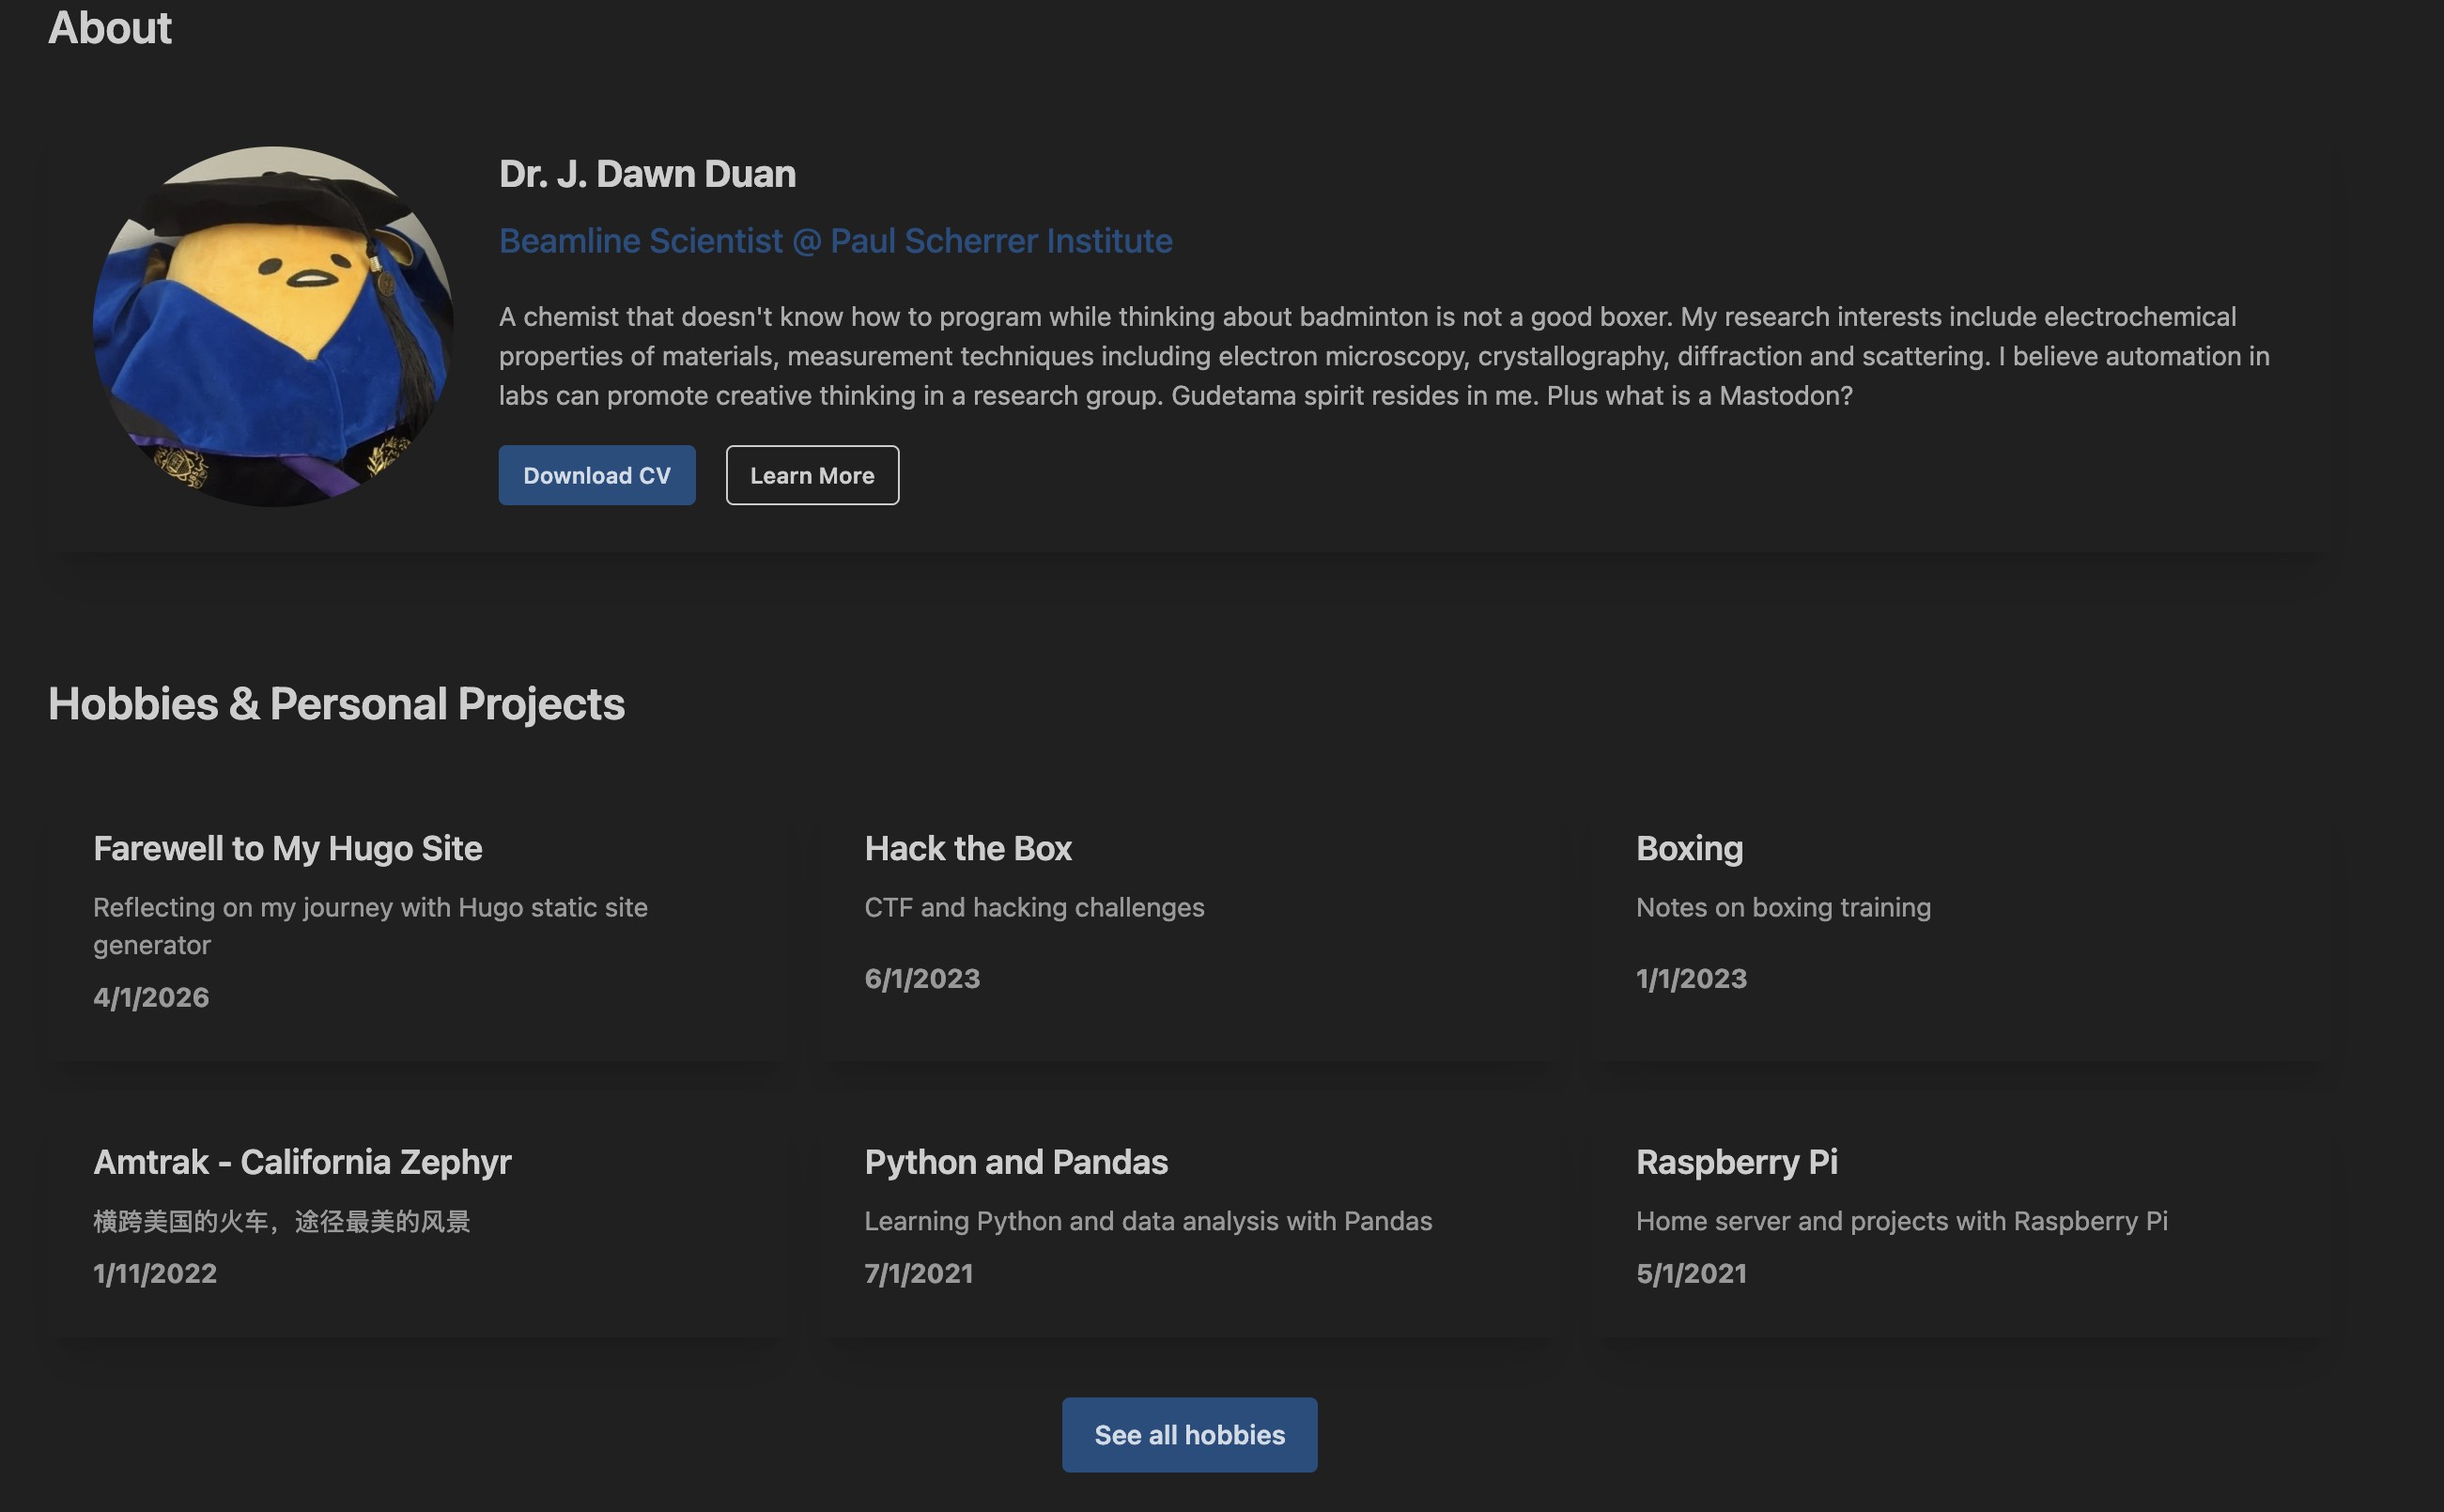Click the Home server Raspberry Pi description

click(1901, 1221)
